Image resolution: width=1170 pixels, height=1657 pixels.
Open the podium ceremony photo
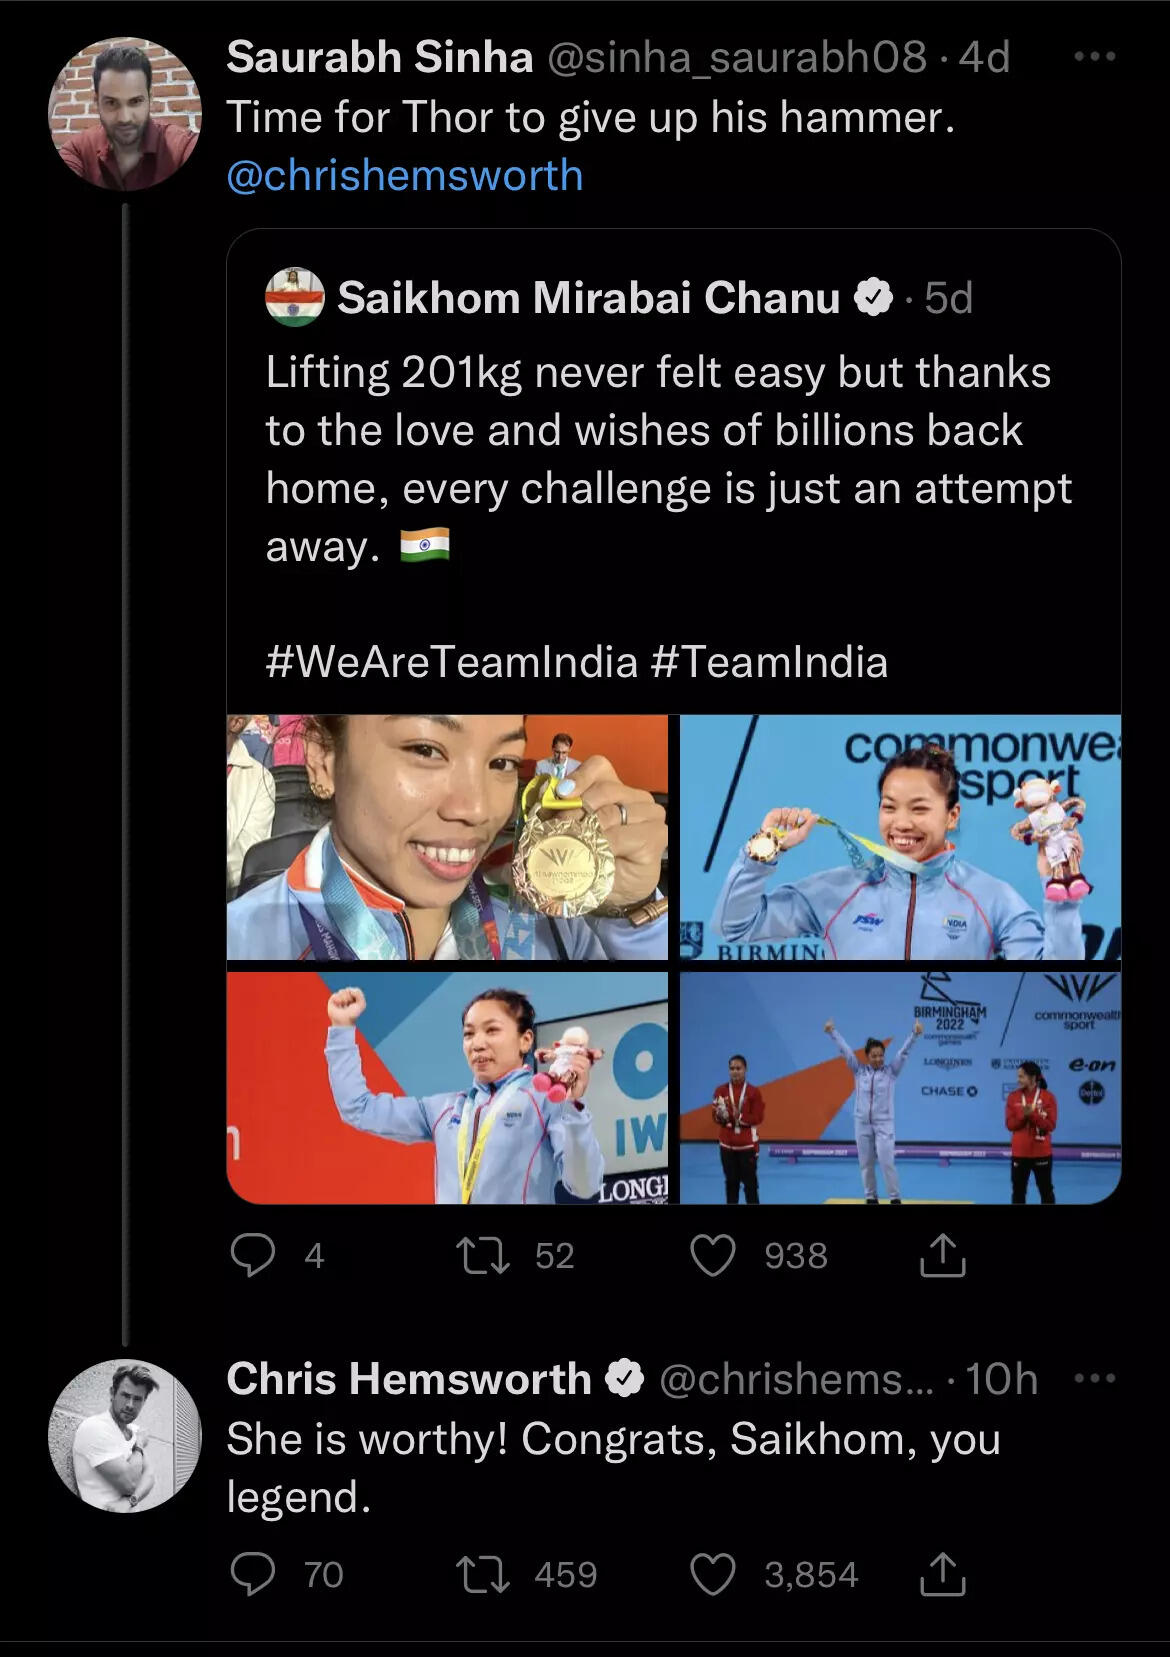tap(900, 1088)
